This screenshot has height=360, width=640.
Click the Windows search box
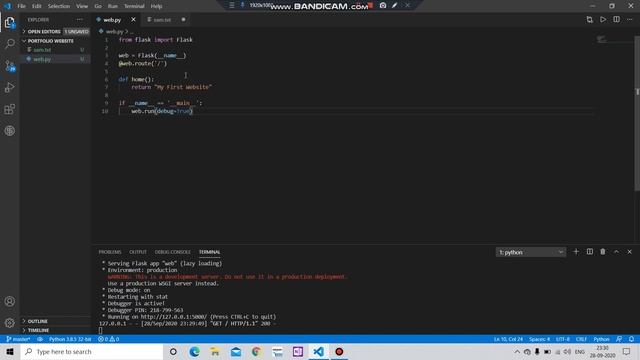92,352
